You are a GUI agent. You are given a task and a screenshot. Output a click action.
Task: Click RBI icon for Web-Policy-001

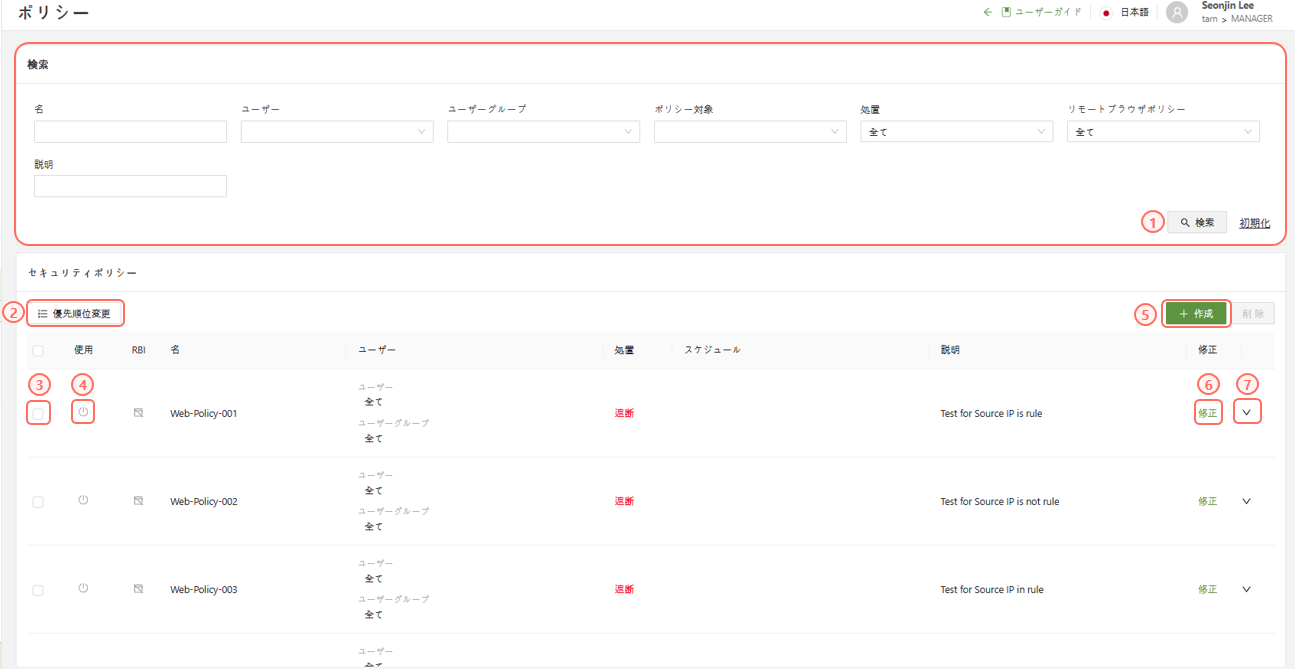tap(139, 412)
